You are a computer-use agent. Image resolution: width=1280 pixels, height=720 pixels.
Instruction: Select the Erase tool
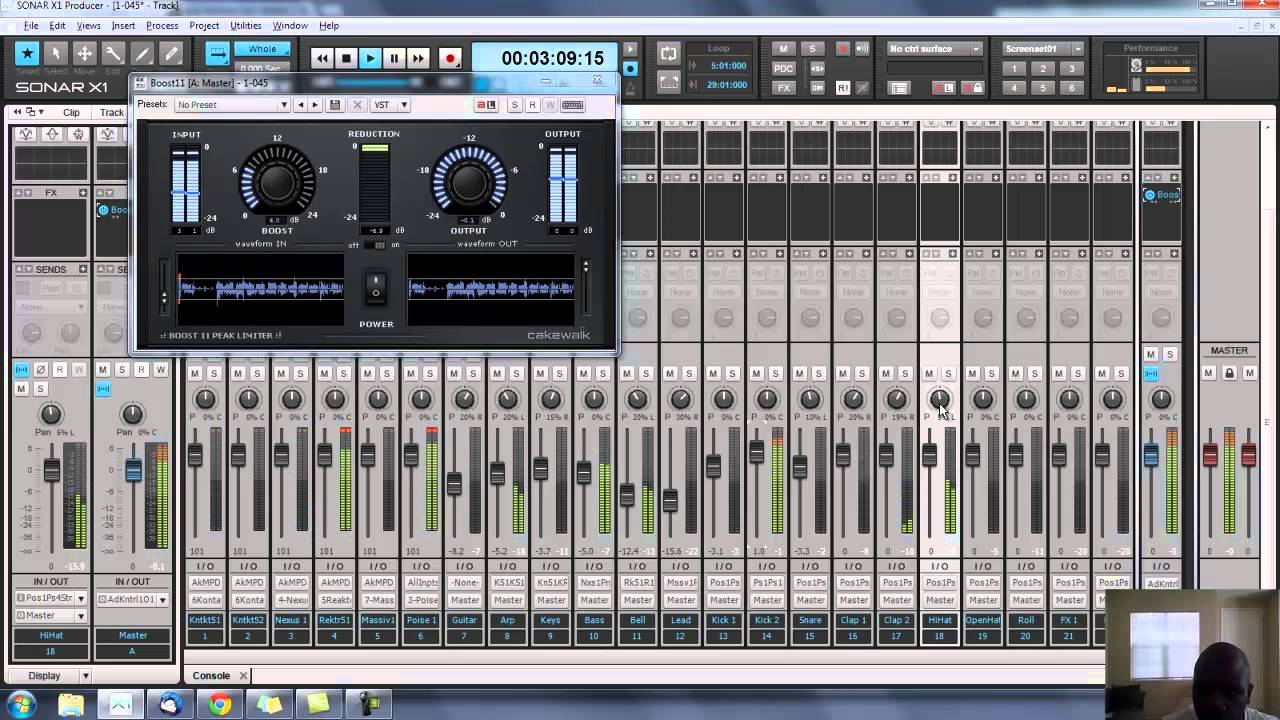click(172, 54)
